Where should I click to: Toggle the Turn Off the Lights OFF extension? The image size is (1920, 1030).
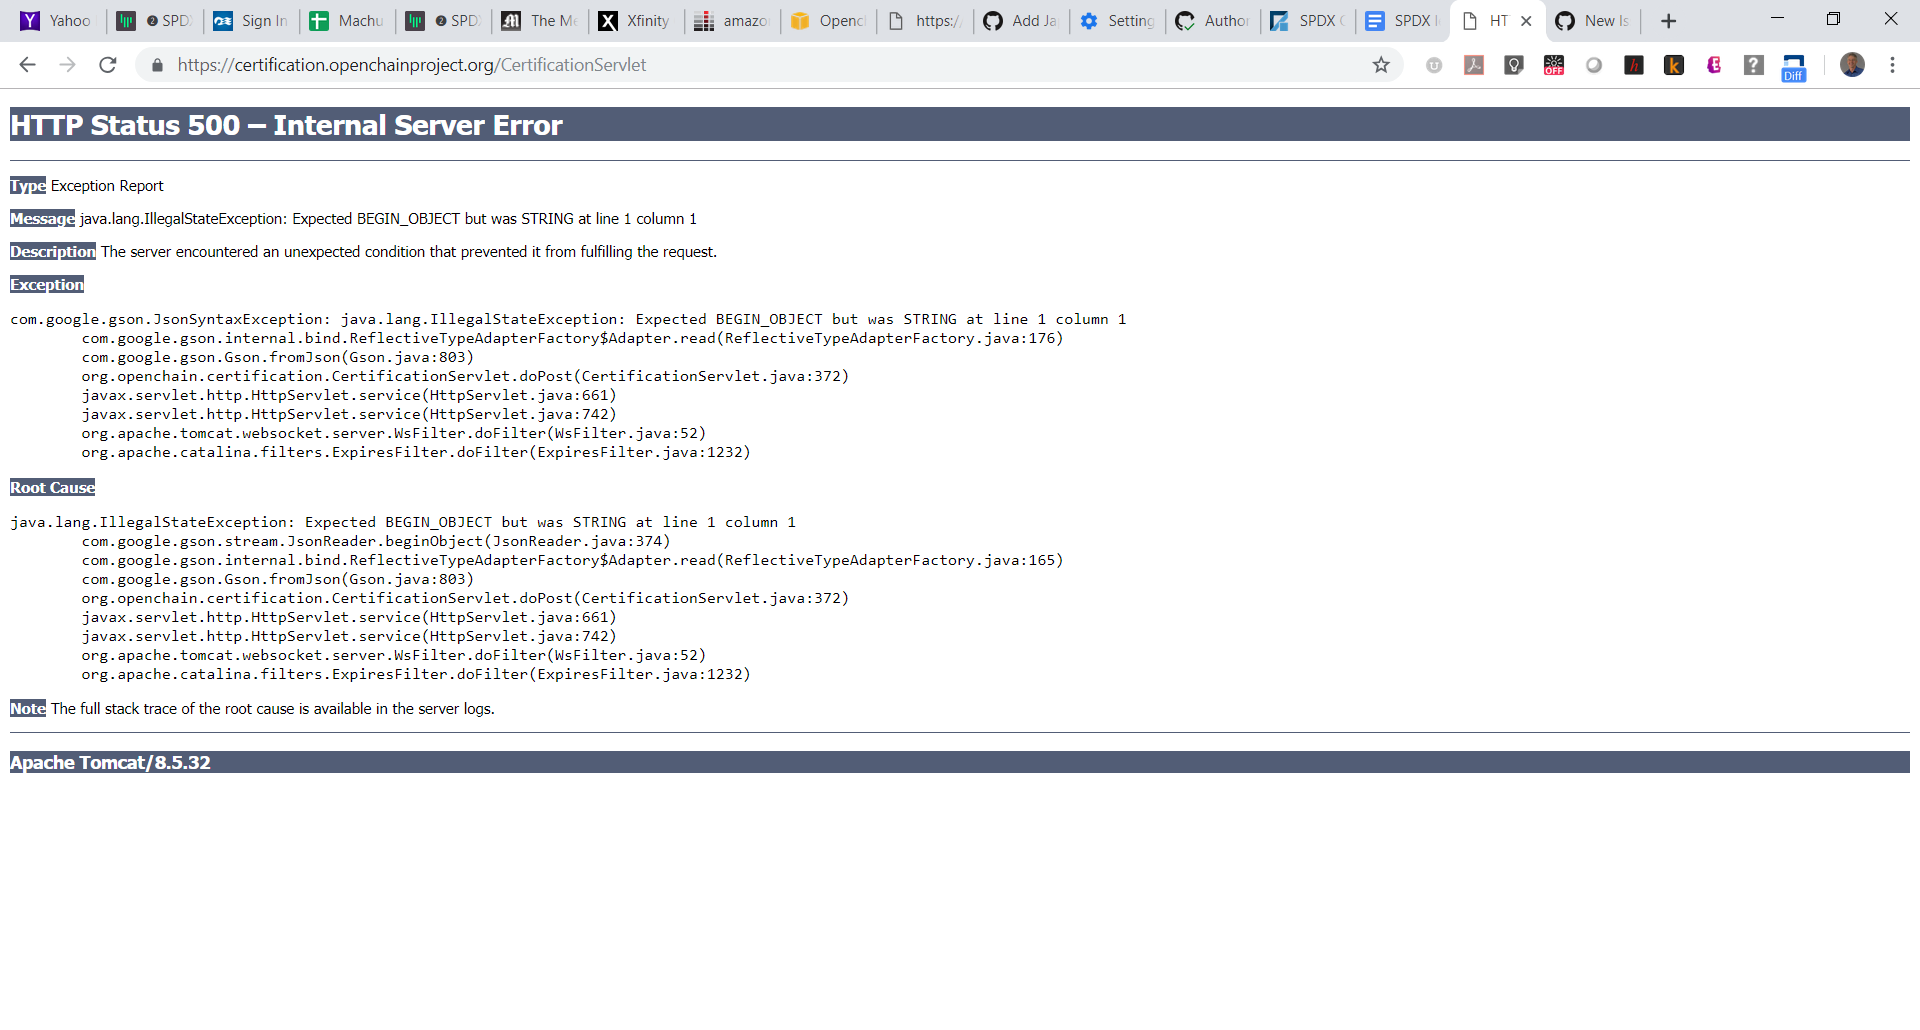pyautogui.click(x=1553, y=65)
